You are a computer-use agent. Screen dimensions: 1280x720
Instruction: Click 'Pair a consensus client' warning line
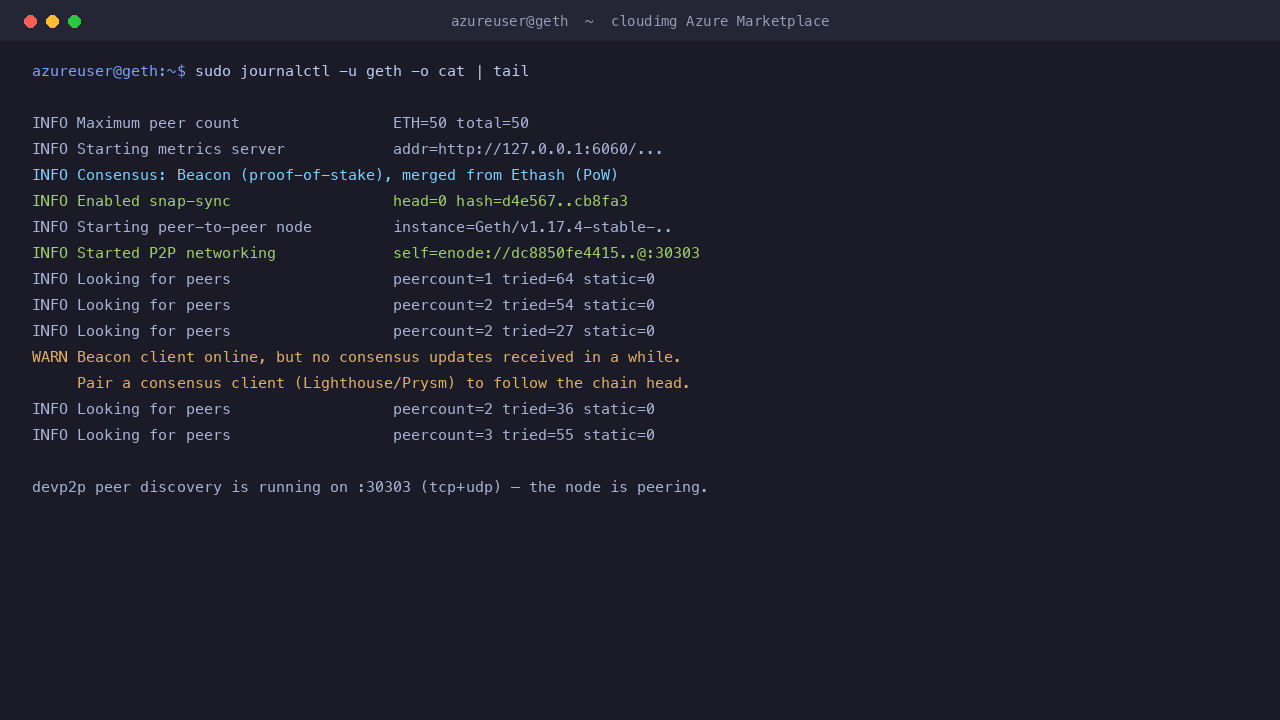(383, 383)
